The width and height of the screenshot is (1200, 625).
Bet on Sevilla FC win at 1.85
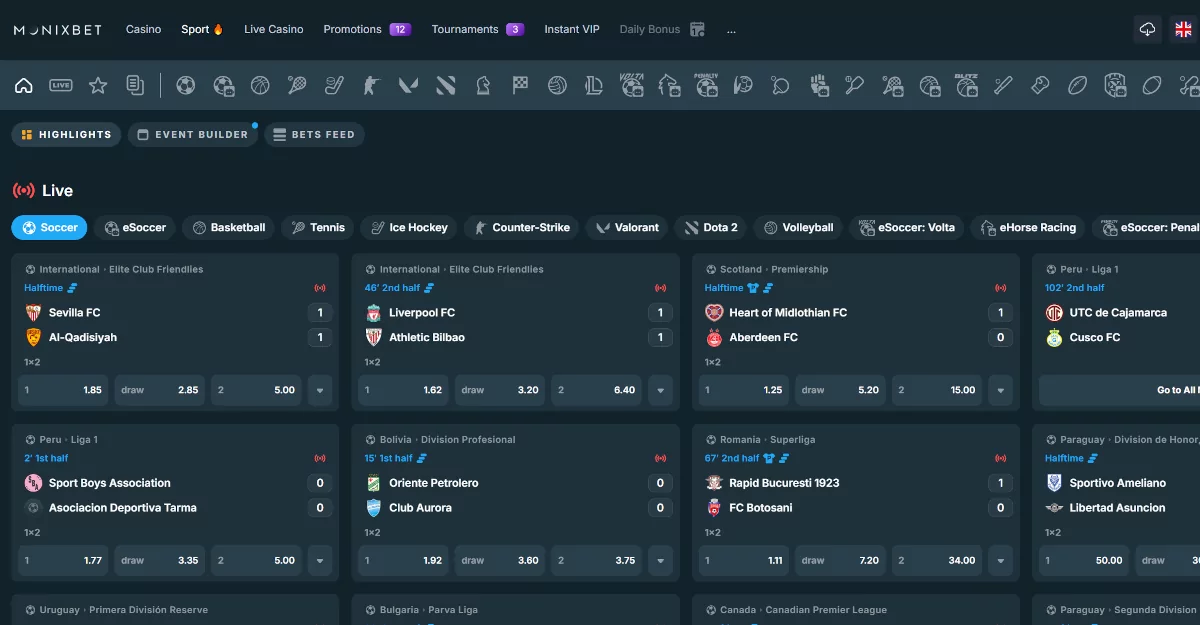(x=63, y=390)
